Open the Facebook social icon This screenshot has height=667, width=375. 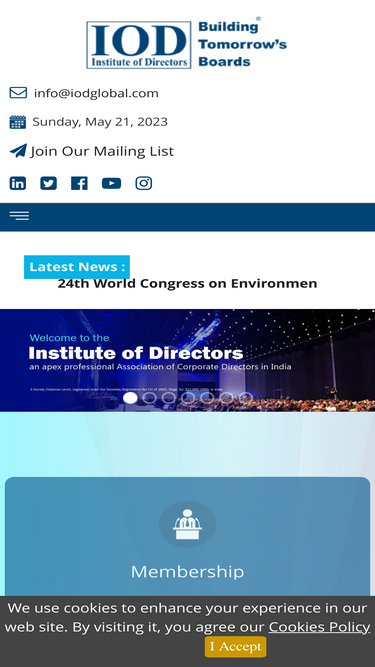(80, 183)
